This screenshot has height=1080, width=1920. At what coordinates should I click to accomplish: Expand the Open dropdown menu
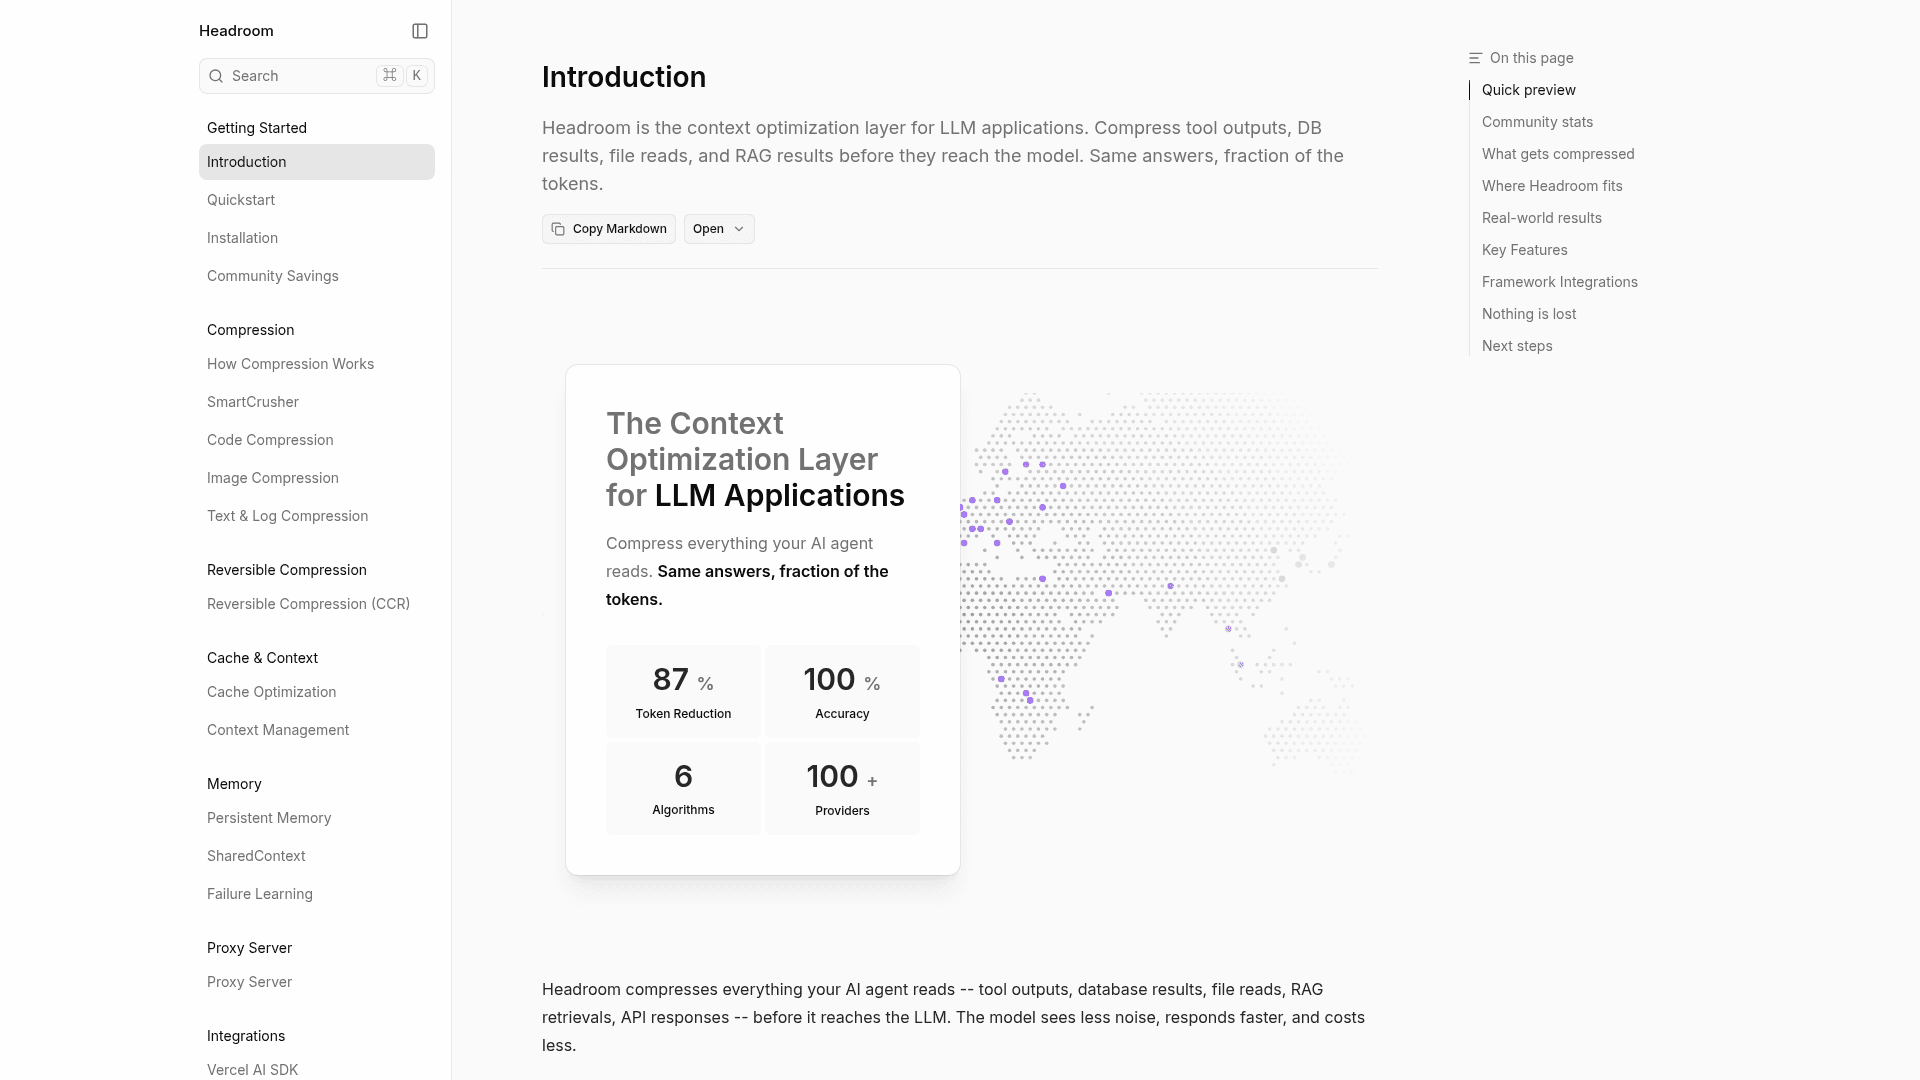[x=719, y=229]
